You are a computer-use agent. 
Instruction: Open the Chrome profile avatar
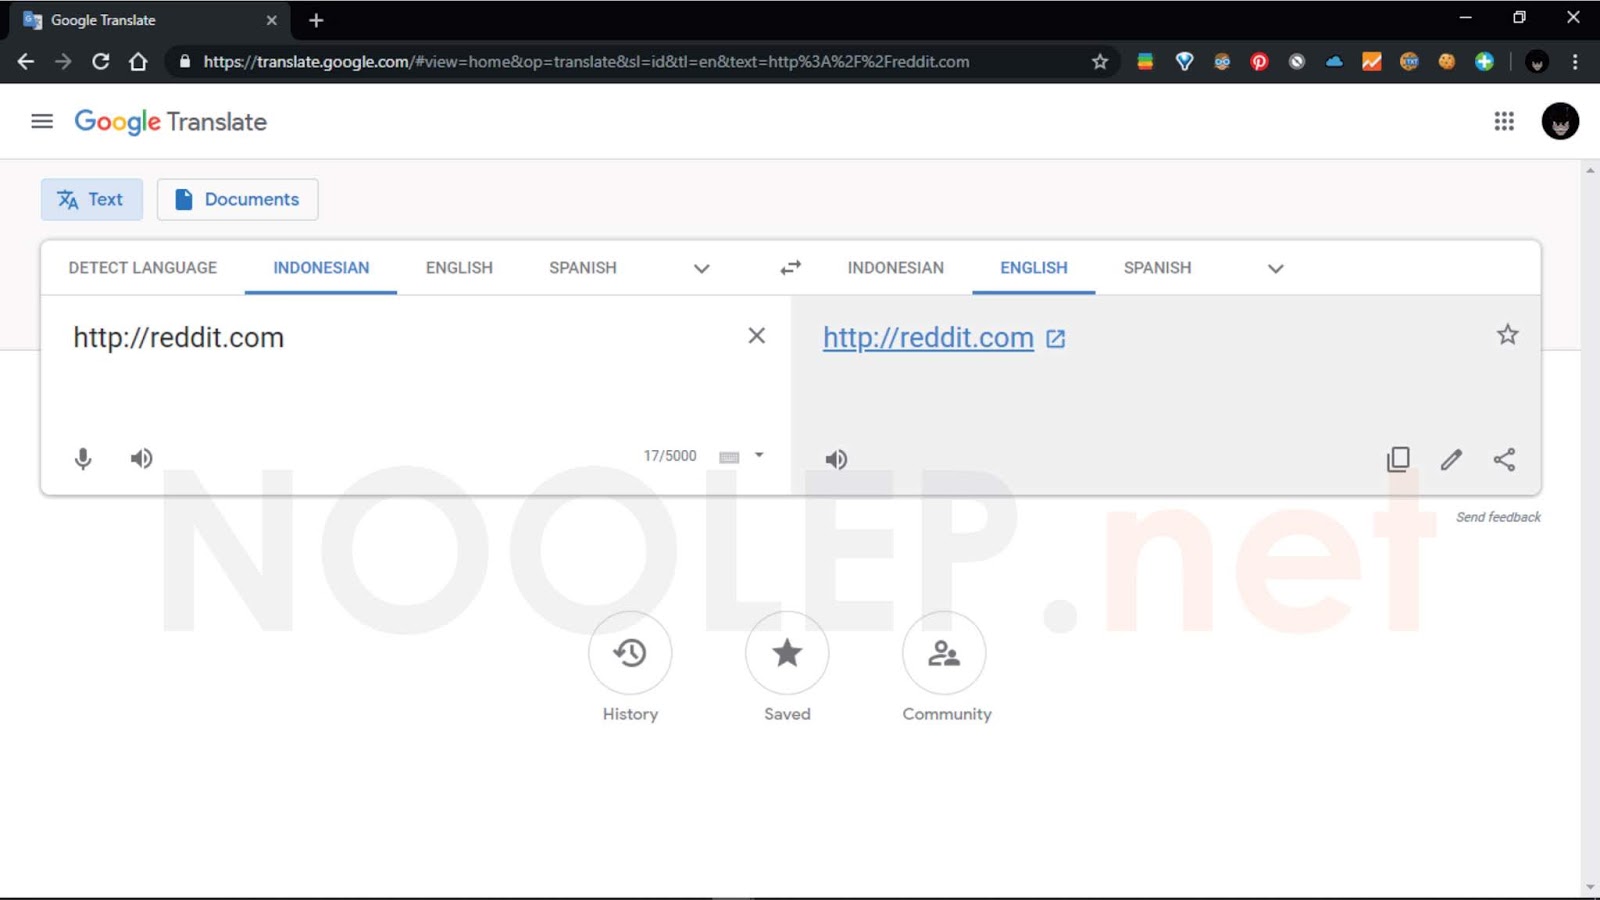(x=1537, y=61)
